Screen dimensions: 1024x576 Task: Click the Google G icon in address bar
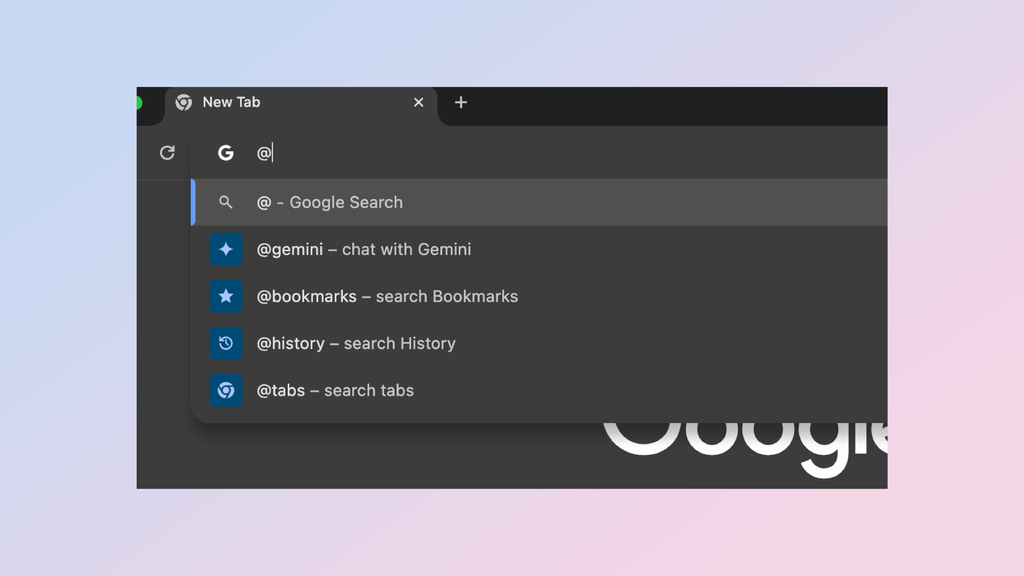point(226,153)
